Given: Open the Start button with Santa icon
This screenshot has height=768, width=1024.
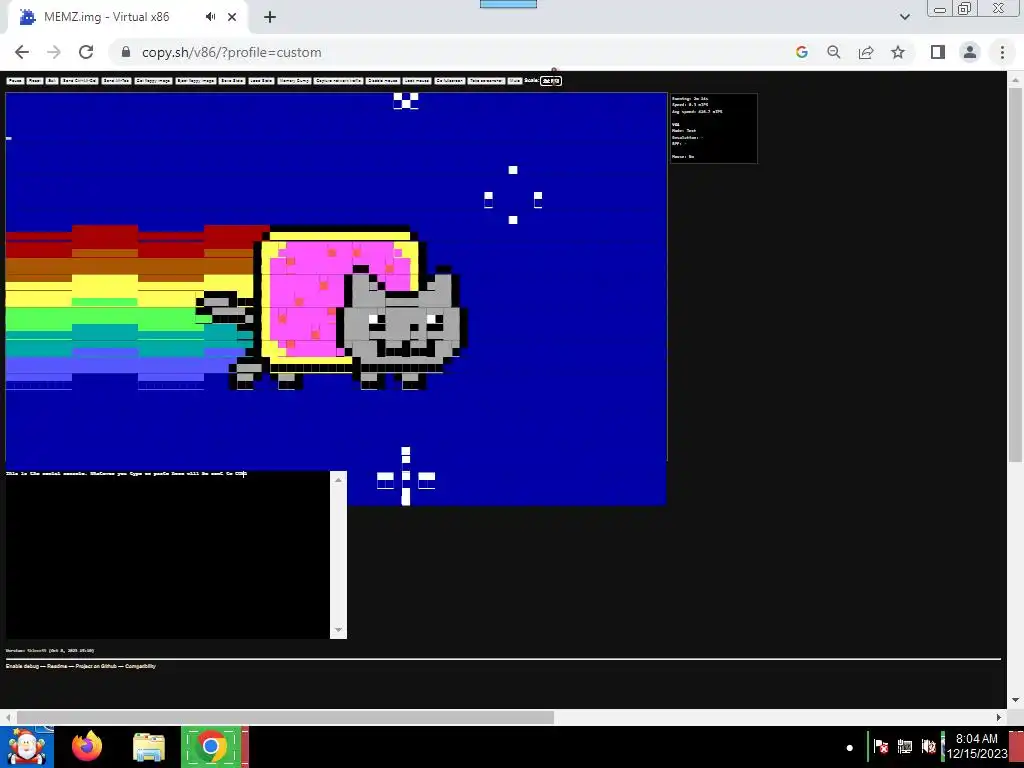Looking at the screenshot, I should point(27,747).
